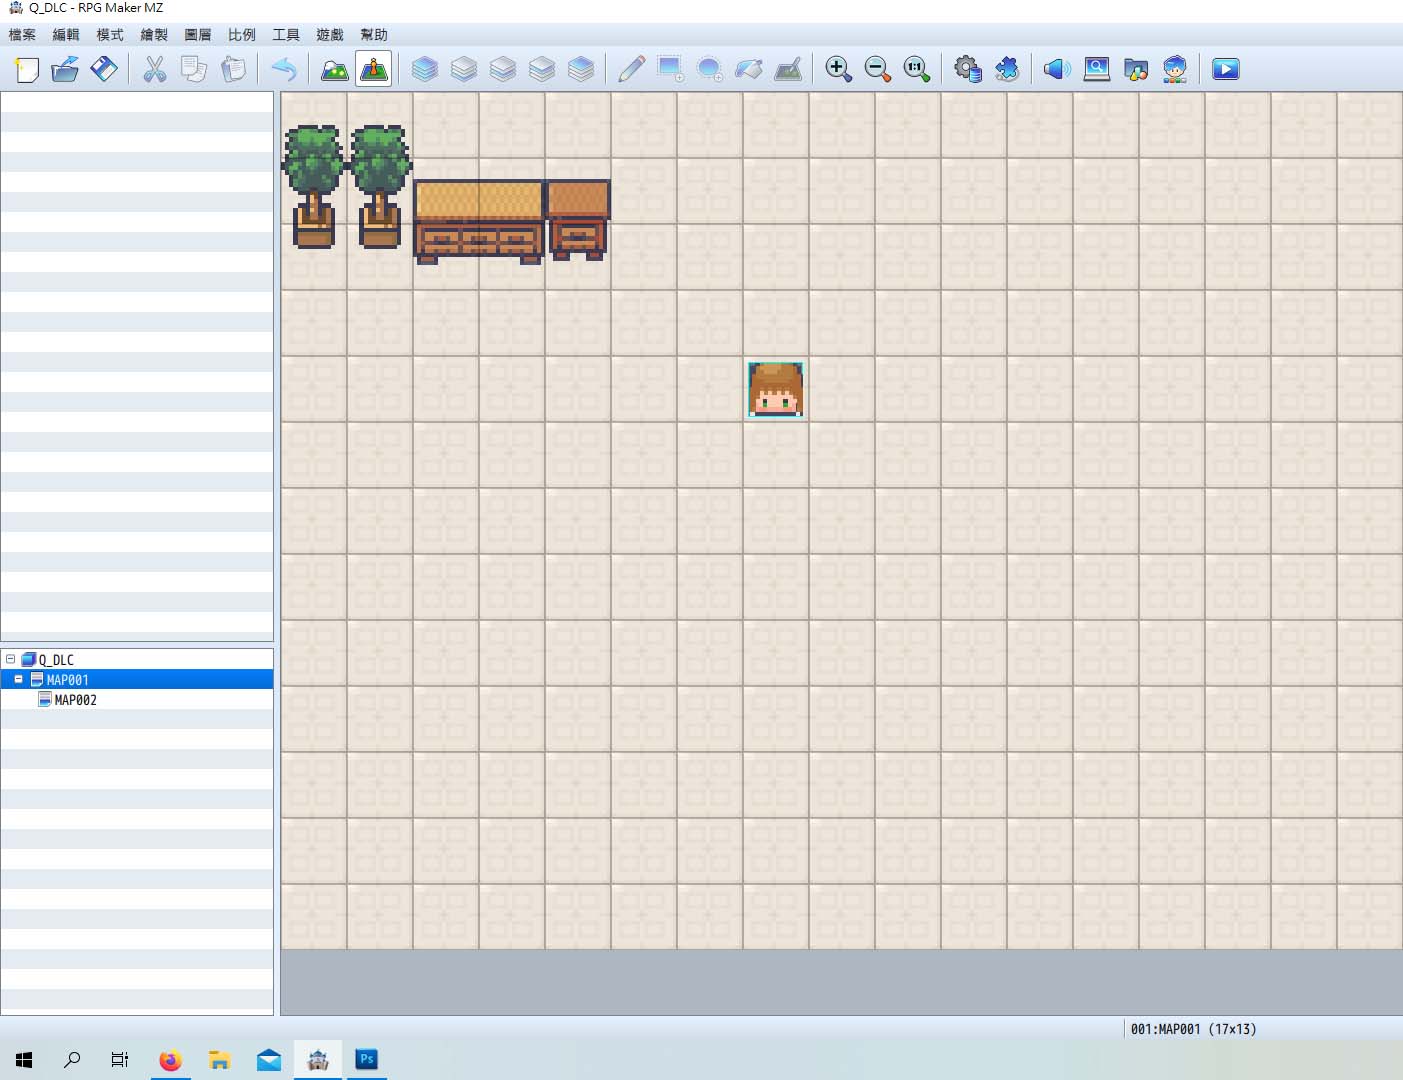Open the Resource Manager icon
This screenshot has height=1080, width=1403.
1135,69
